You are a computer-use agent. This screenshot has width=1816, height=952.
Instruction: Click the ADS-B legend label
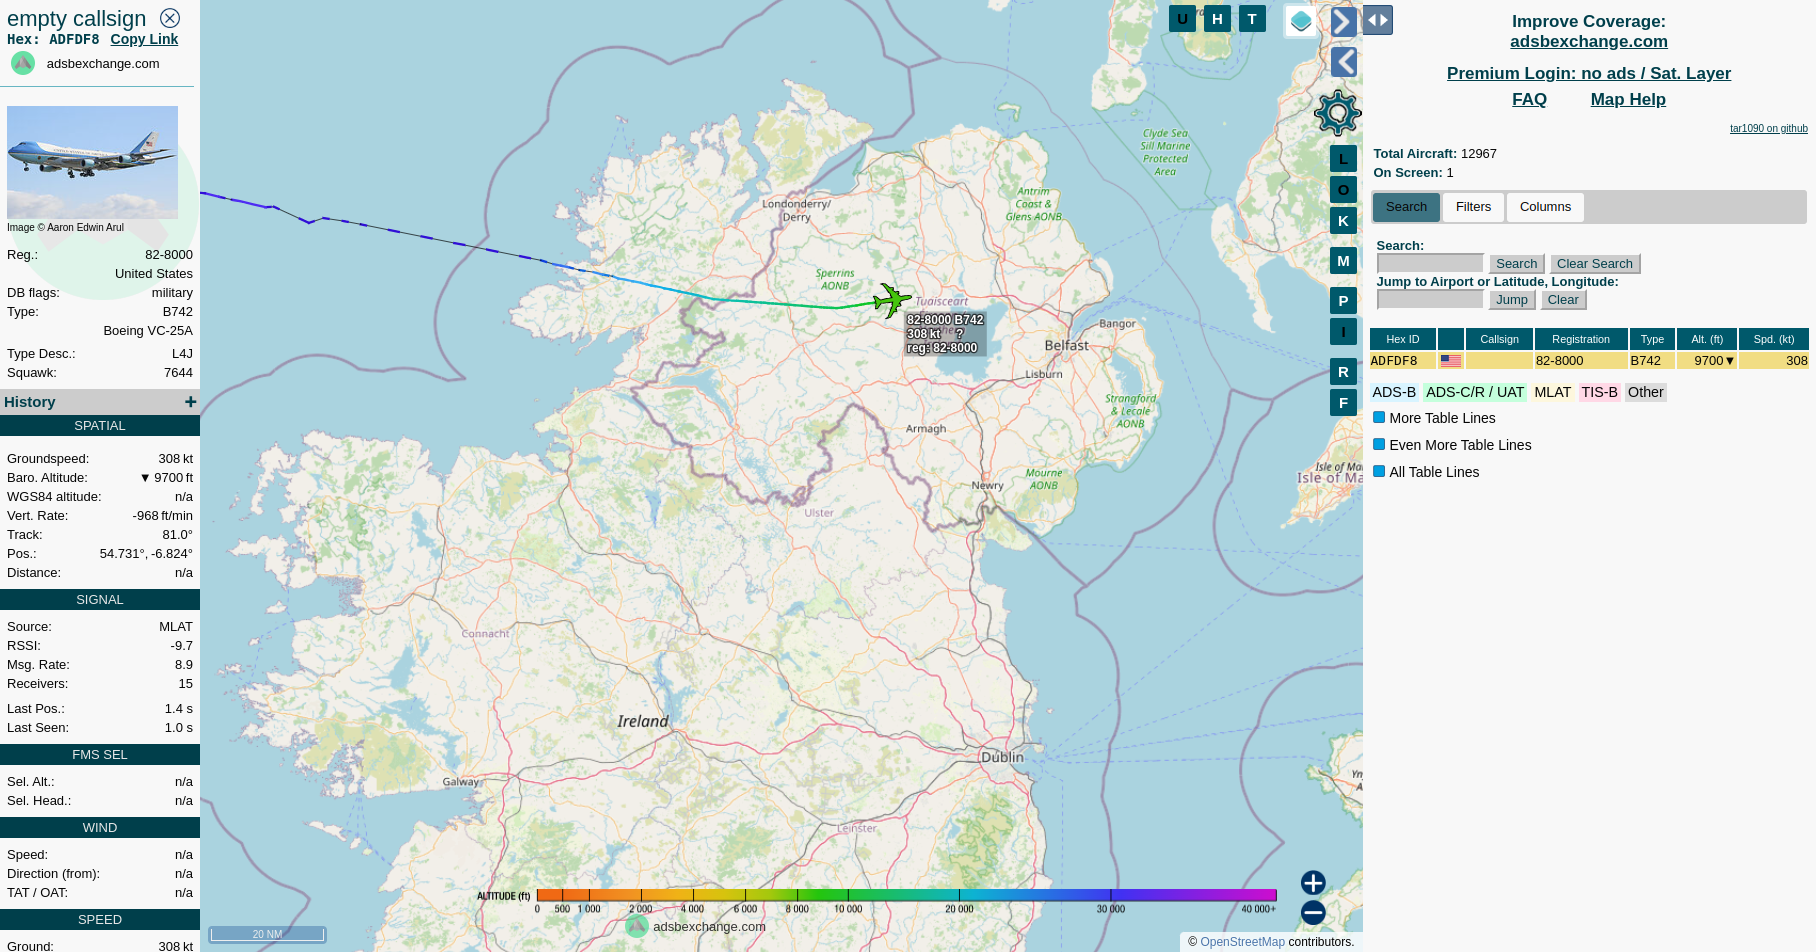click(1394, 392)
